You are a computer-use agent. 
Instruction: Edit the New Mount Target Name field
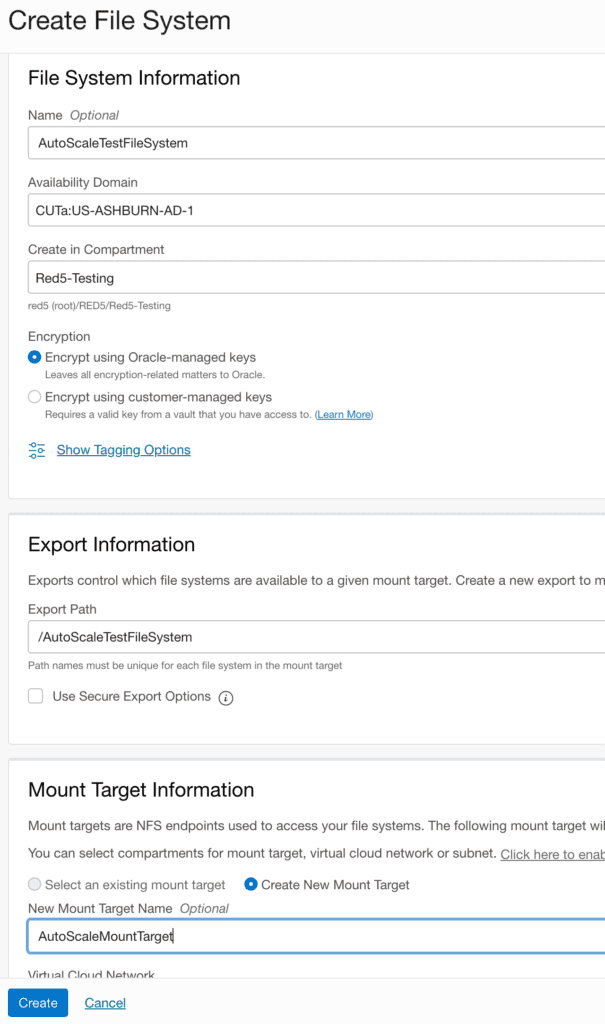300,935
